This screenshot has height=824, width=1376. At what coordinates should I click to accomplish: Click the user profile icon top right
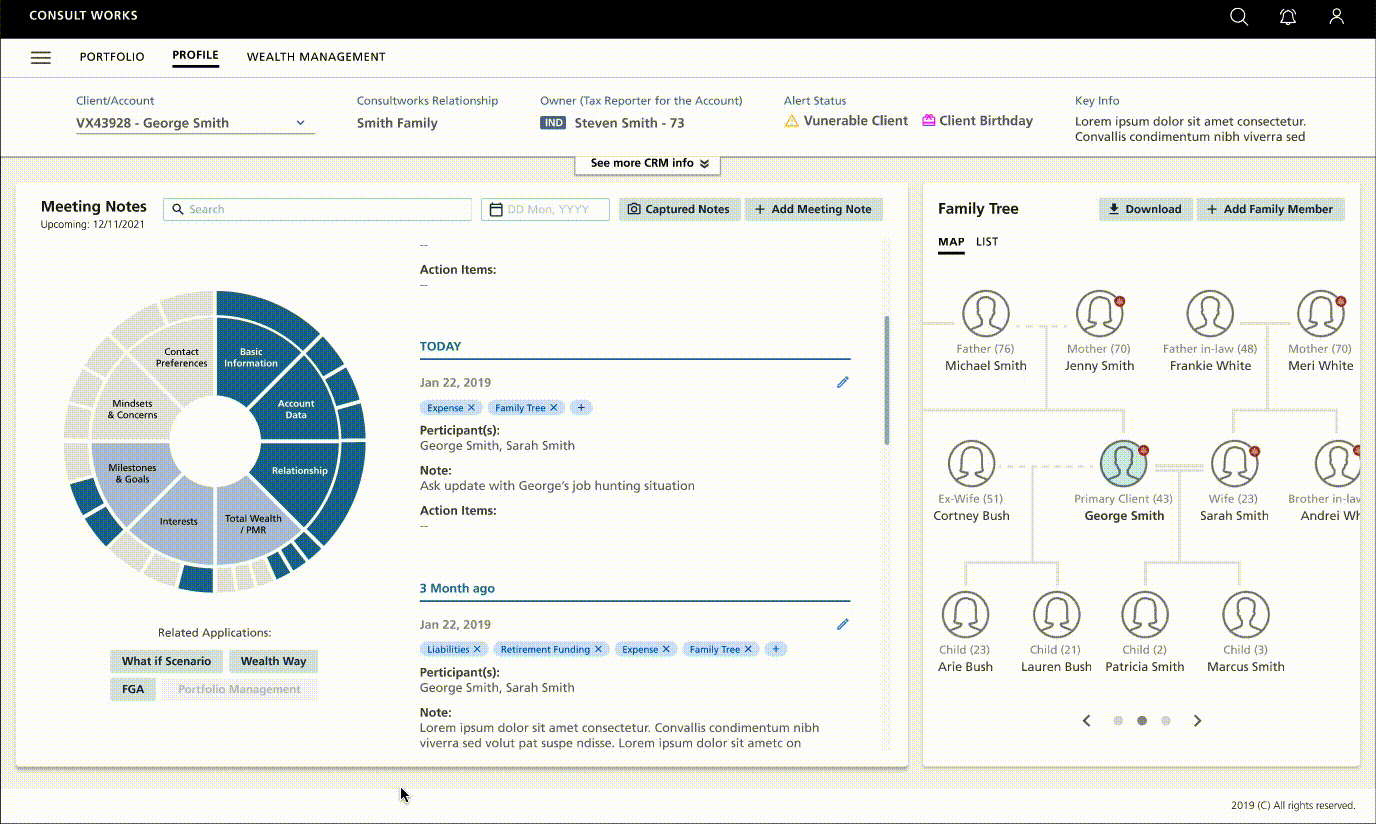pos(1337,17)
